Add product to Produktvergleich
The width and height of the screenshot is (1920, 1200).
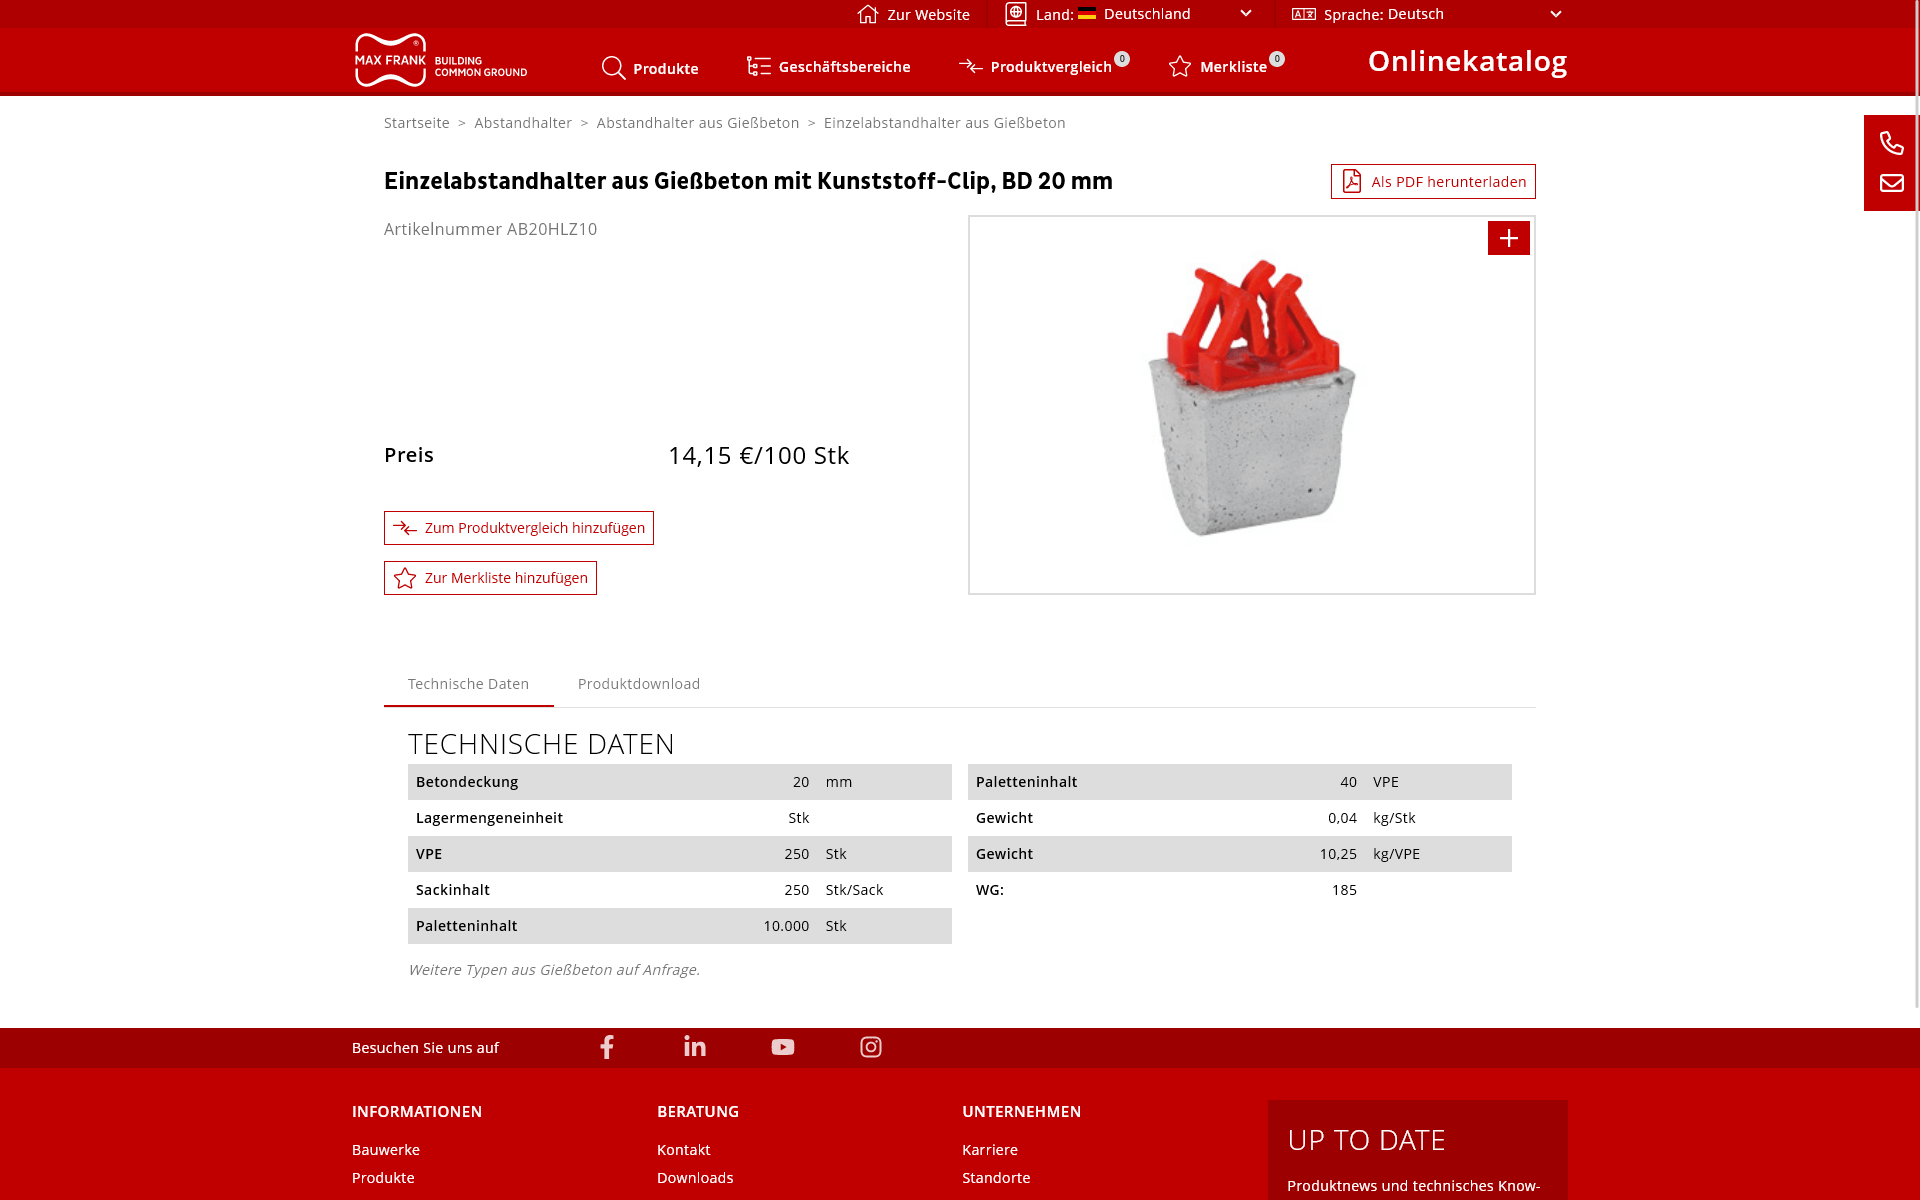(x=518, y=528)
